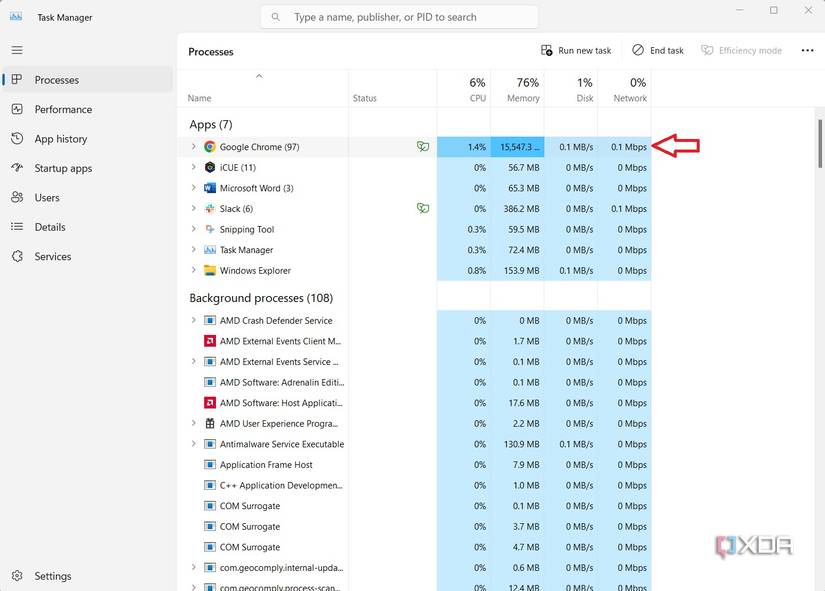Click the Efficiency mode button
This screenshot has height=591, width=825.
741,51
